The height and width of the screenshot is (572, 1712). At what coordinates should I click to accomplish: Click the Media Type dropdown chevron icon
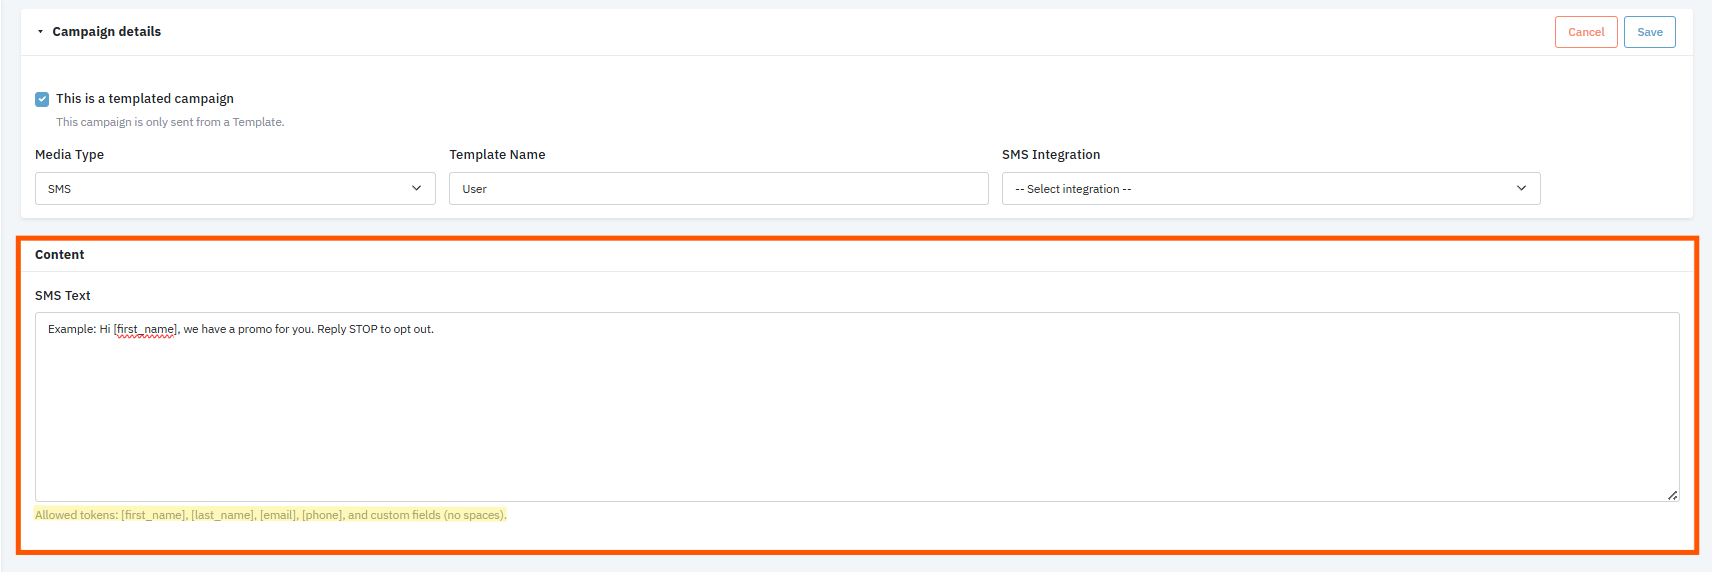click(416, 189)
